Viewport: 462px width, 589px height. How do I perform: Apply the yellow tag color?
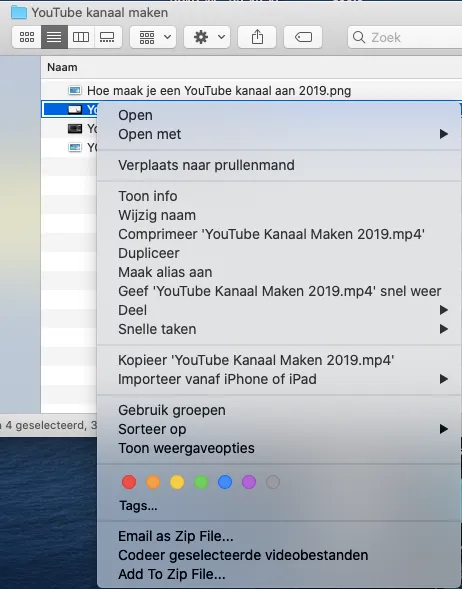tap(177, 482)
